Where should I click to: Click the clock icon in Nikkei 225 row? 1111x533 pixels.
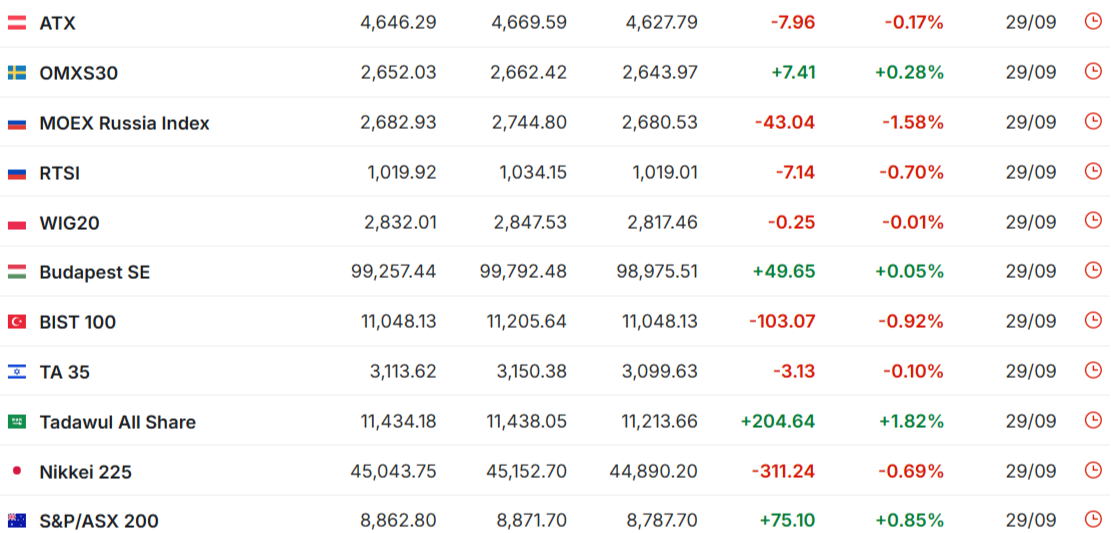click(1093, 470)
